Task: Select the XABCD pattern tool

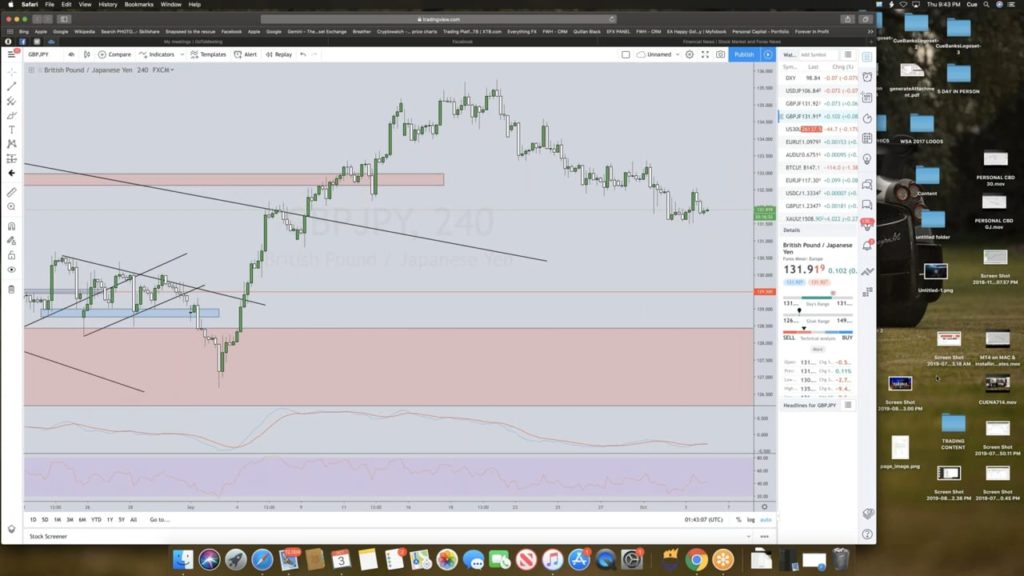Action: click(x=12, y=144)
